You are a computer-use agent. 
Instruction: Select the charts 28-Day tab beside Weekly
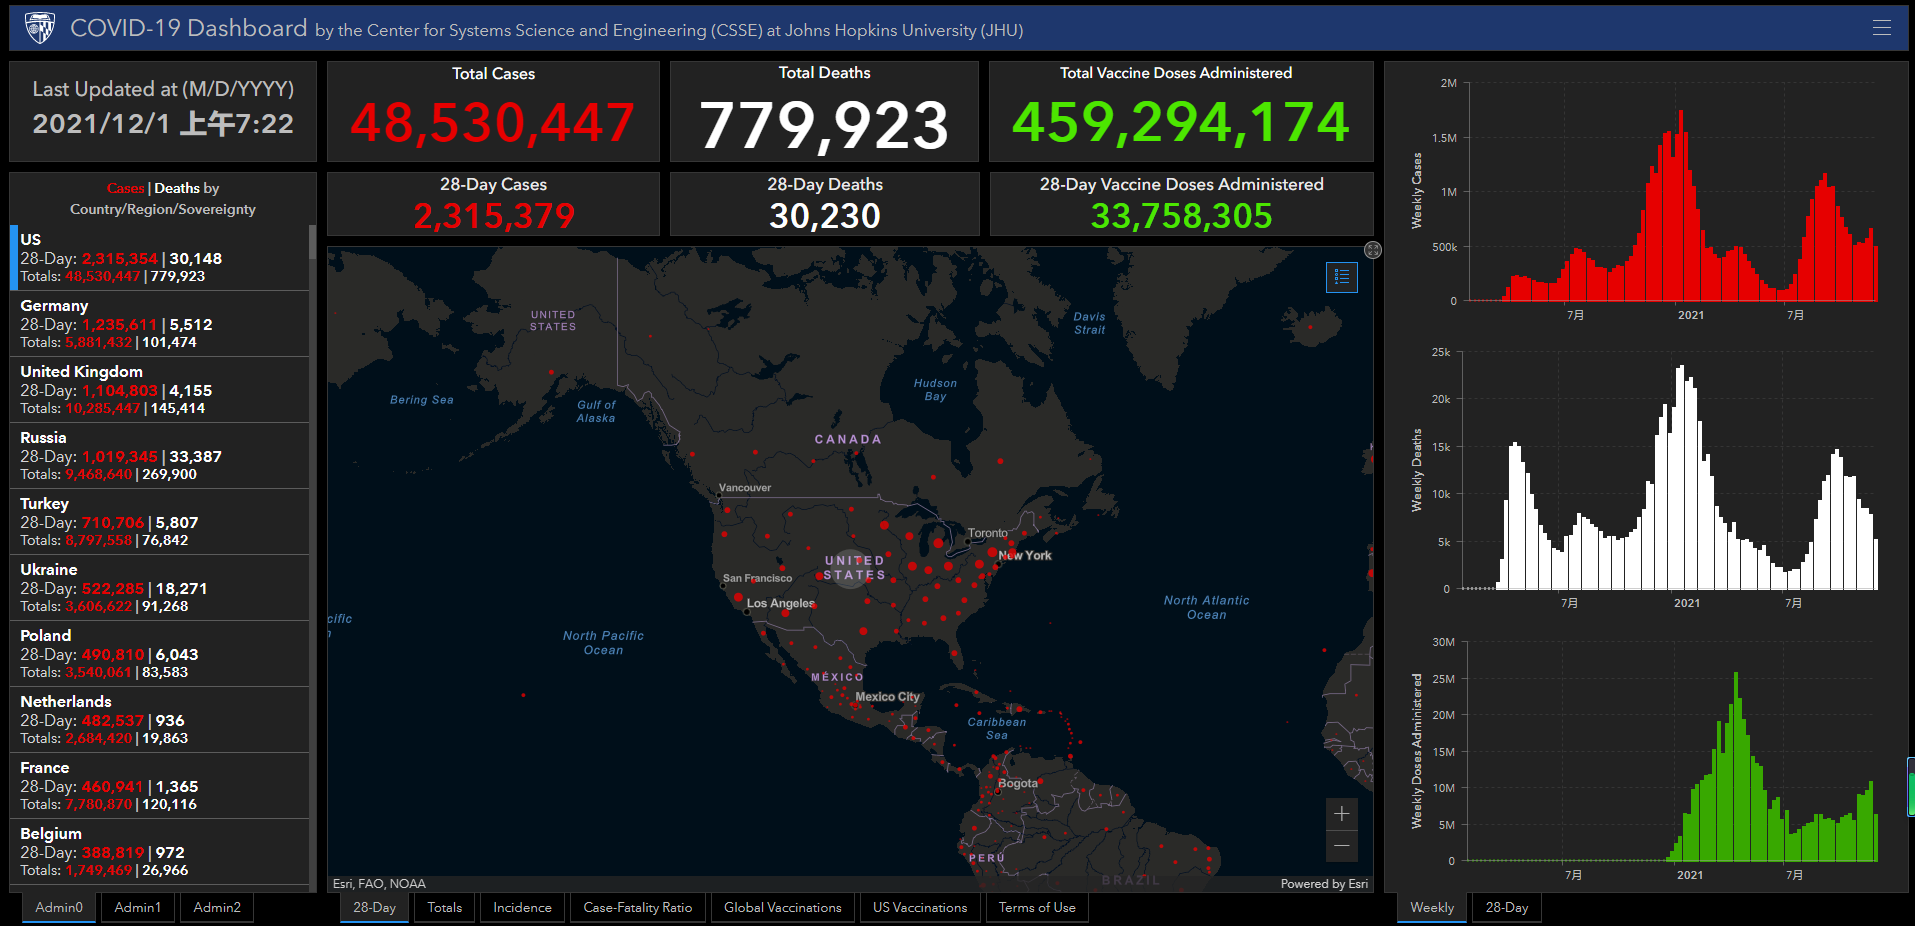pyautogui.click(x=1507, y=908)
